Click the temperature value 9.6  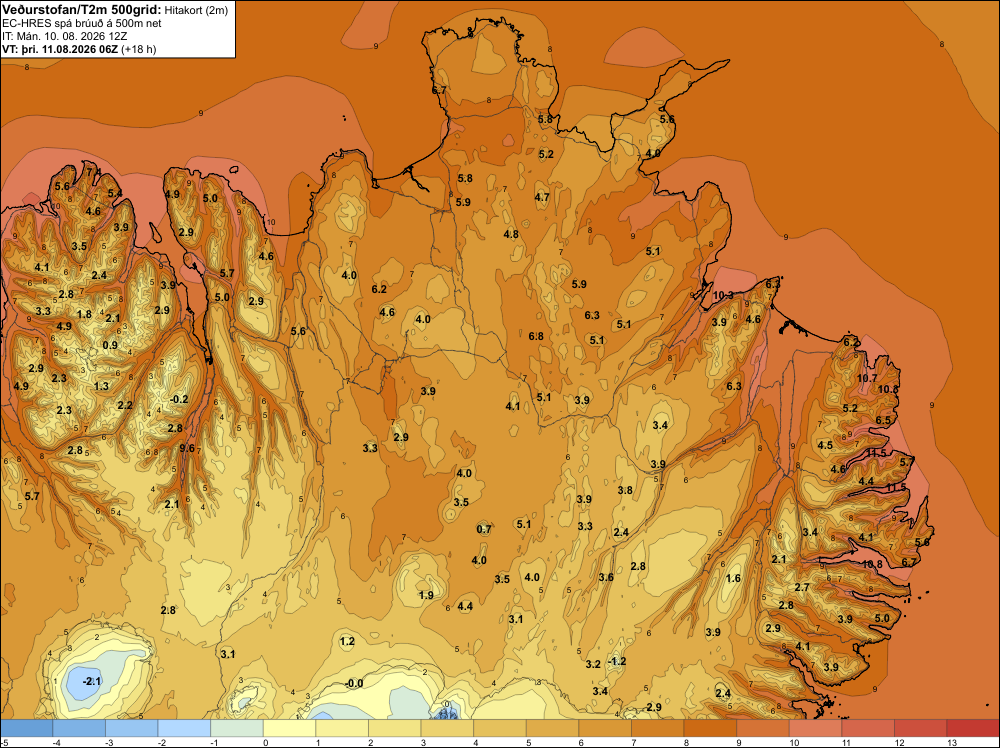coord(187,448)
